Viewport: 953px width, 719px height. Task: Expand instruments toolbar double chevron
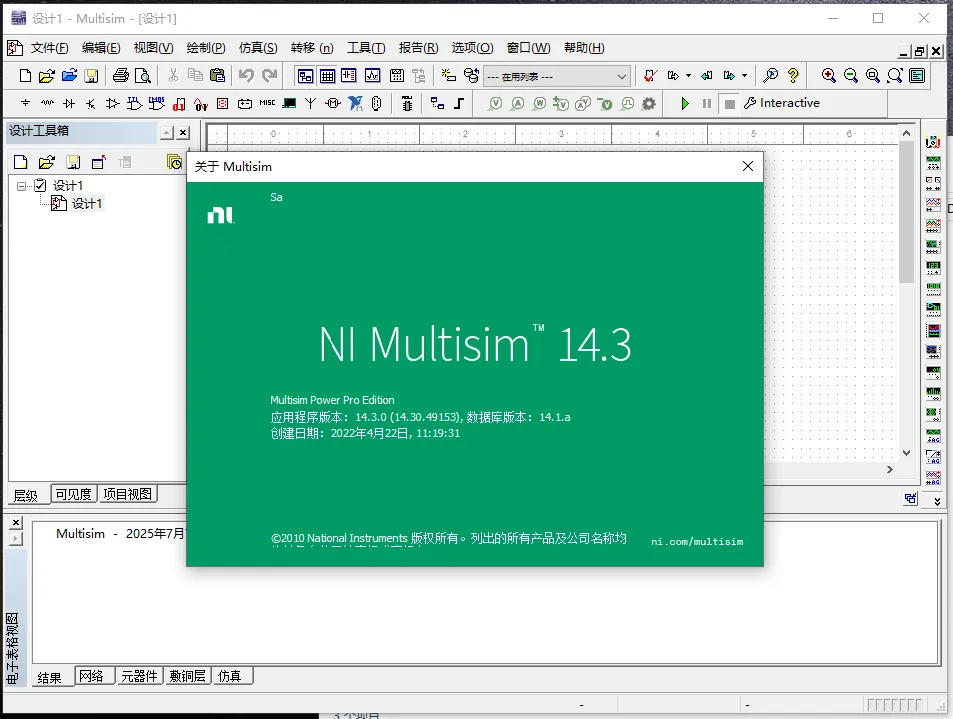(937, 501)
